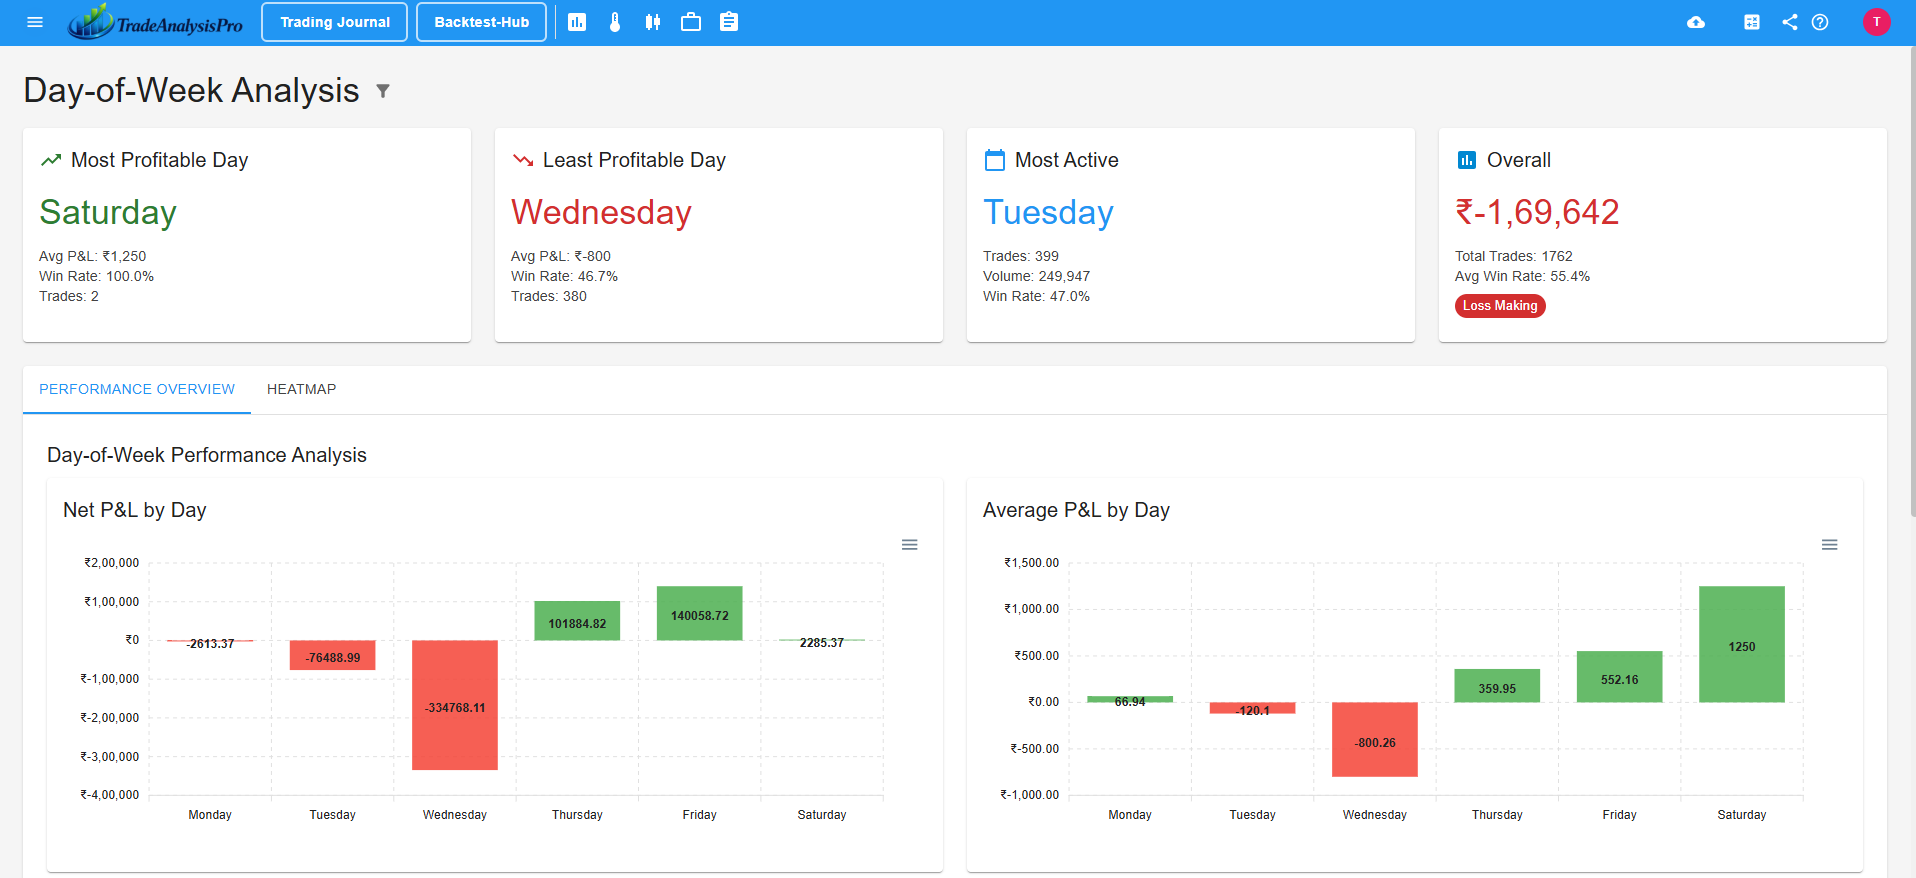
Task: Click the Saturday heading in Most Profitable card
Action: click(x=108, y=212)
